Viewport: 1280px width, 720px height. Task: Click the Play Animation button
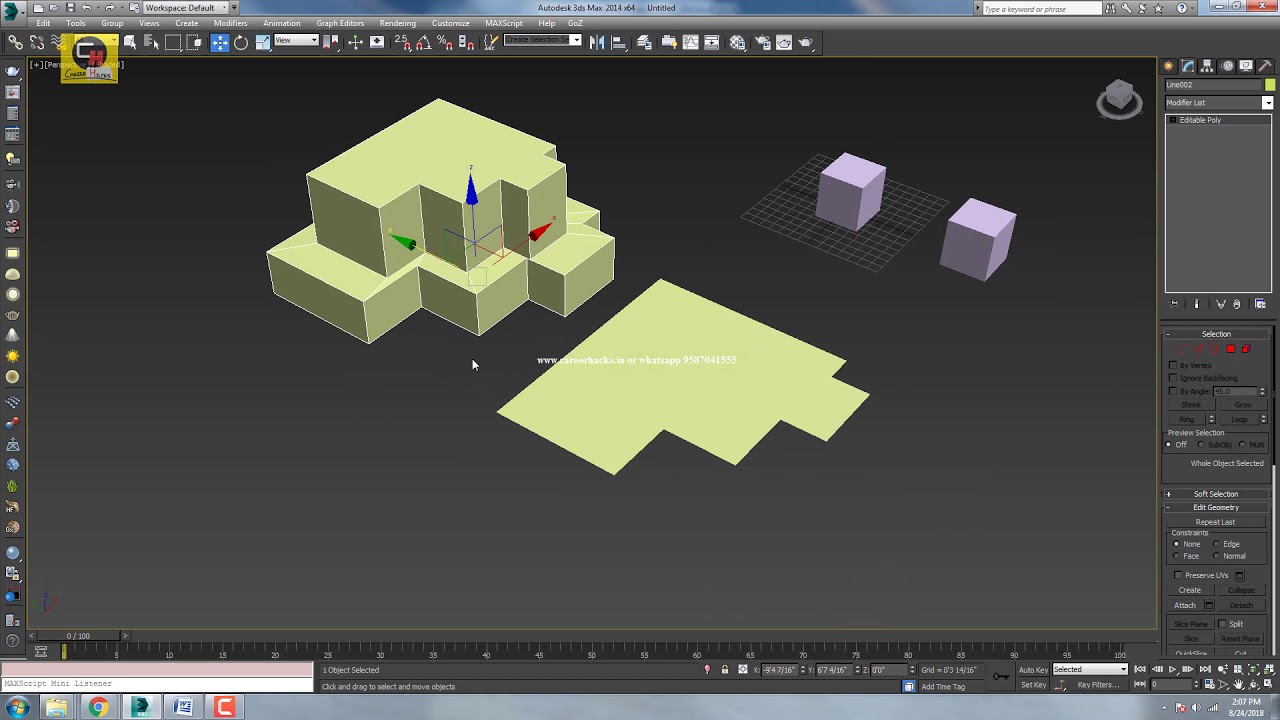(x=1172, y=670)
